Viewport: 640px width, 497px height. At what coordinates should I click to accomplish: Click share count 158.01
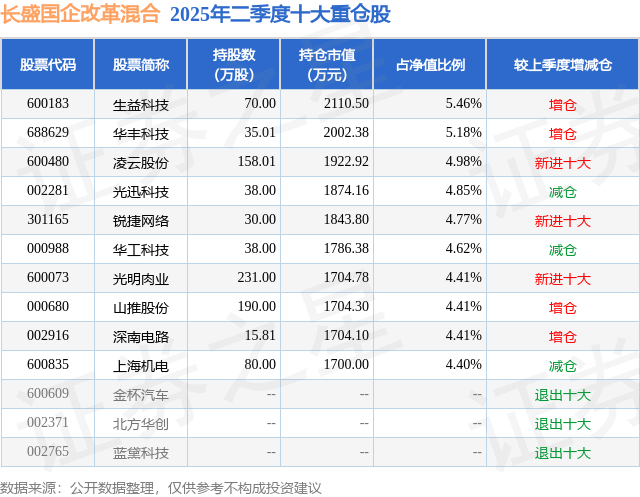click(257, 162)
